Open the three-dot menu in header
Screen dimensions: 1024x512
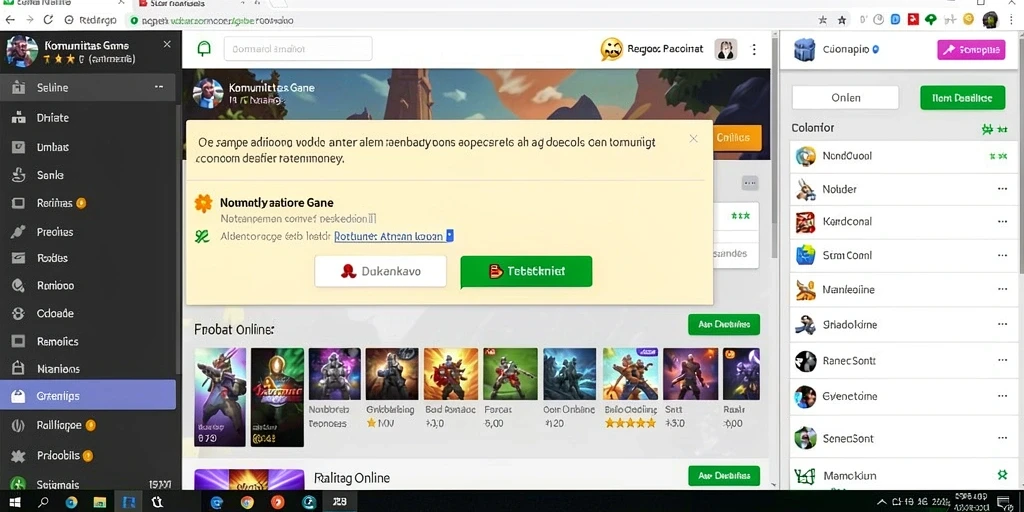click(x=754, y=49)
